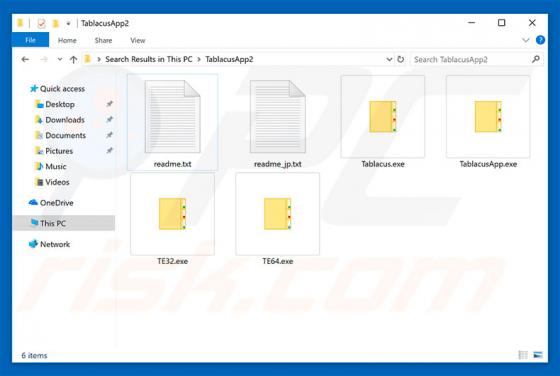Click the TablacusApp2 breadcrumb segment
Image resolution: width=560 pixels, height=376 pixels.
click(229, 59)
